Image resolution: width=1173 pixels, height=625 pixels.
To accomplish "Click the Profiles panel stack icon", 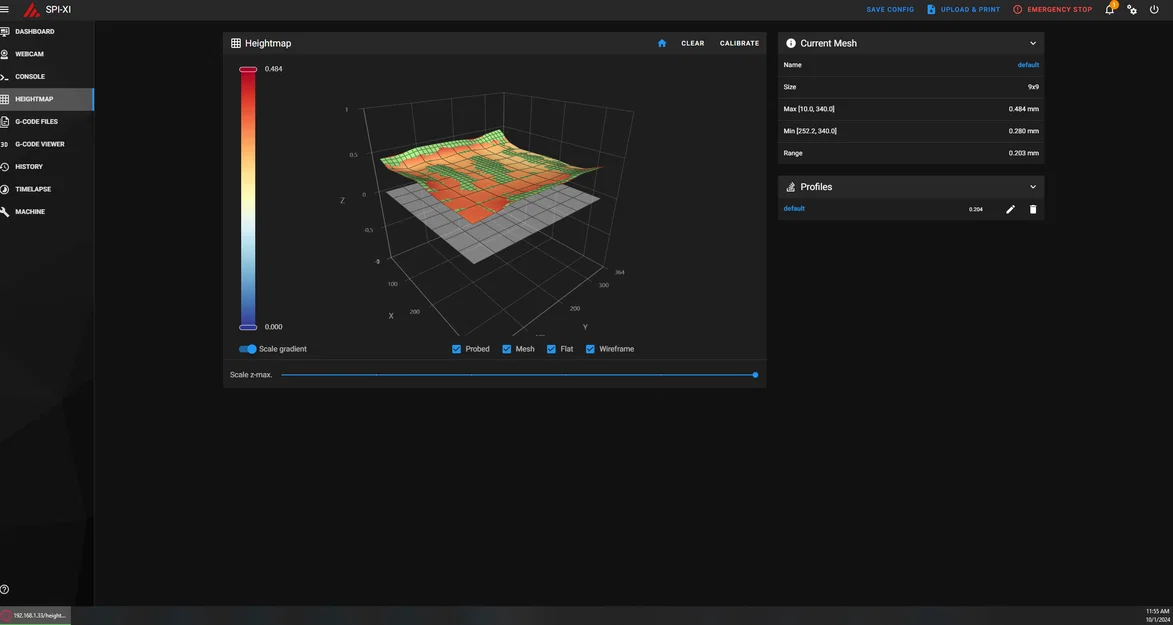I will pyautogui.click(x=791, y=187).
